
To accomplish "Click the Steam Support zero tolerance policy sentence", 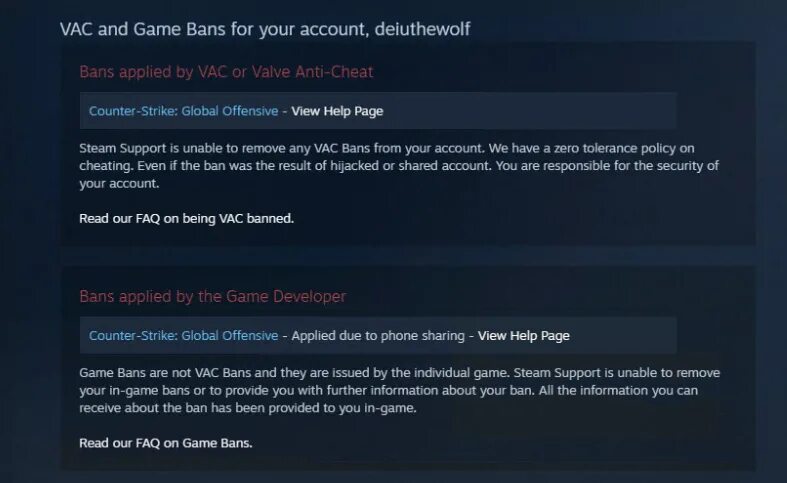I will [386, 149].
